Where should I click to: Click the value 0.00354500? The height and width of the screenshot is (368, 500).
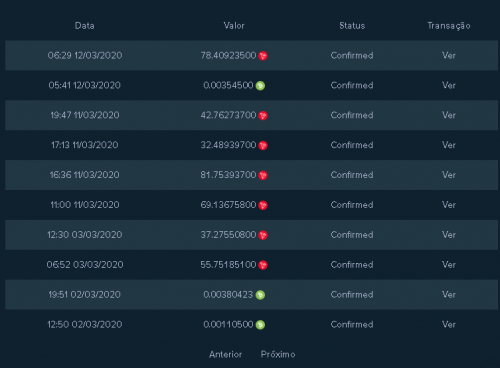click(x=228, y=85)
